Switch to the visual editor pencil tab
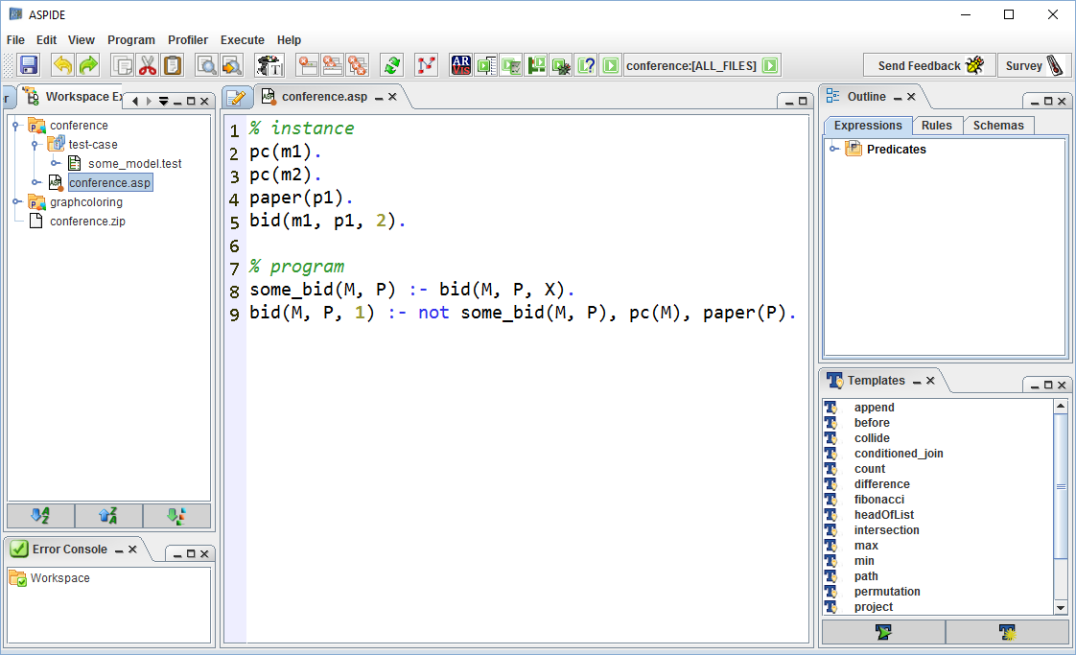 click(x=237, y=97)
